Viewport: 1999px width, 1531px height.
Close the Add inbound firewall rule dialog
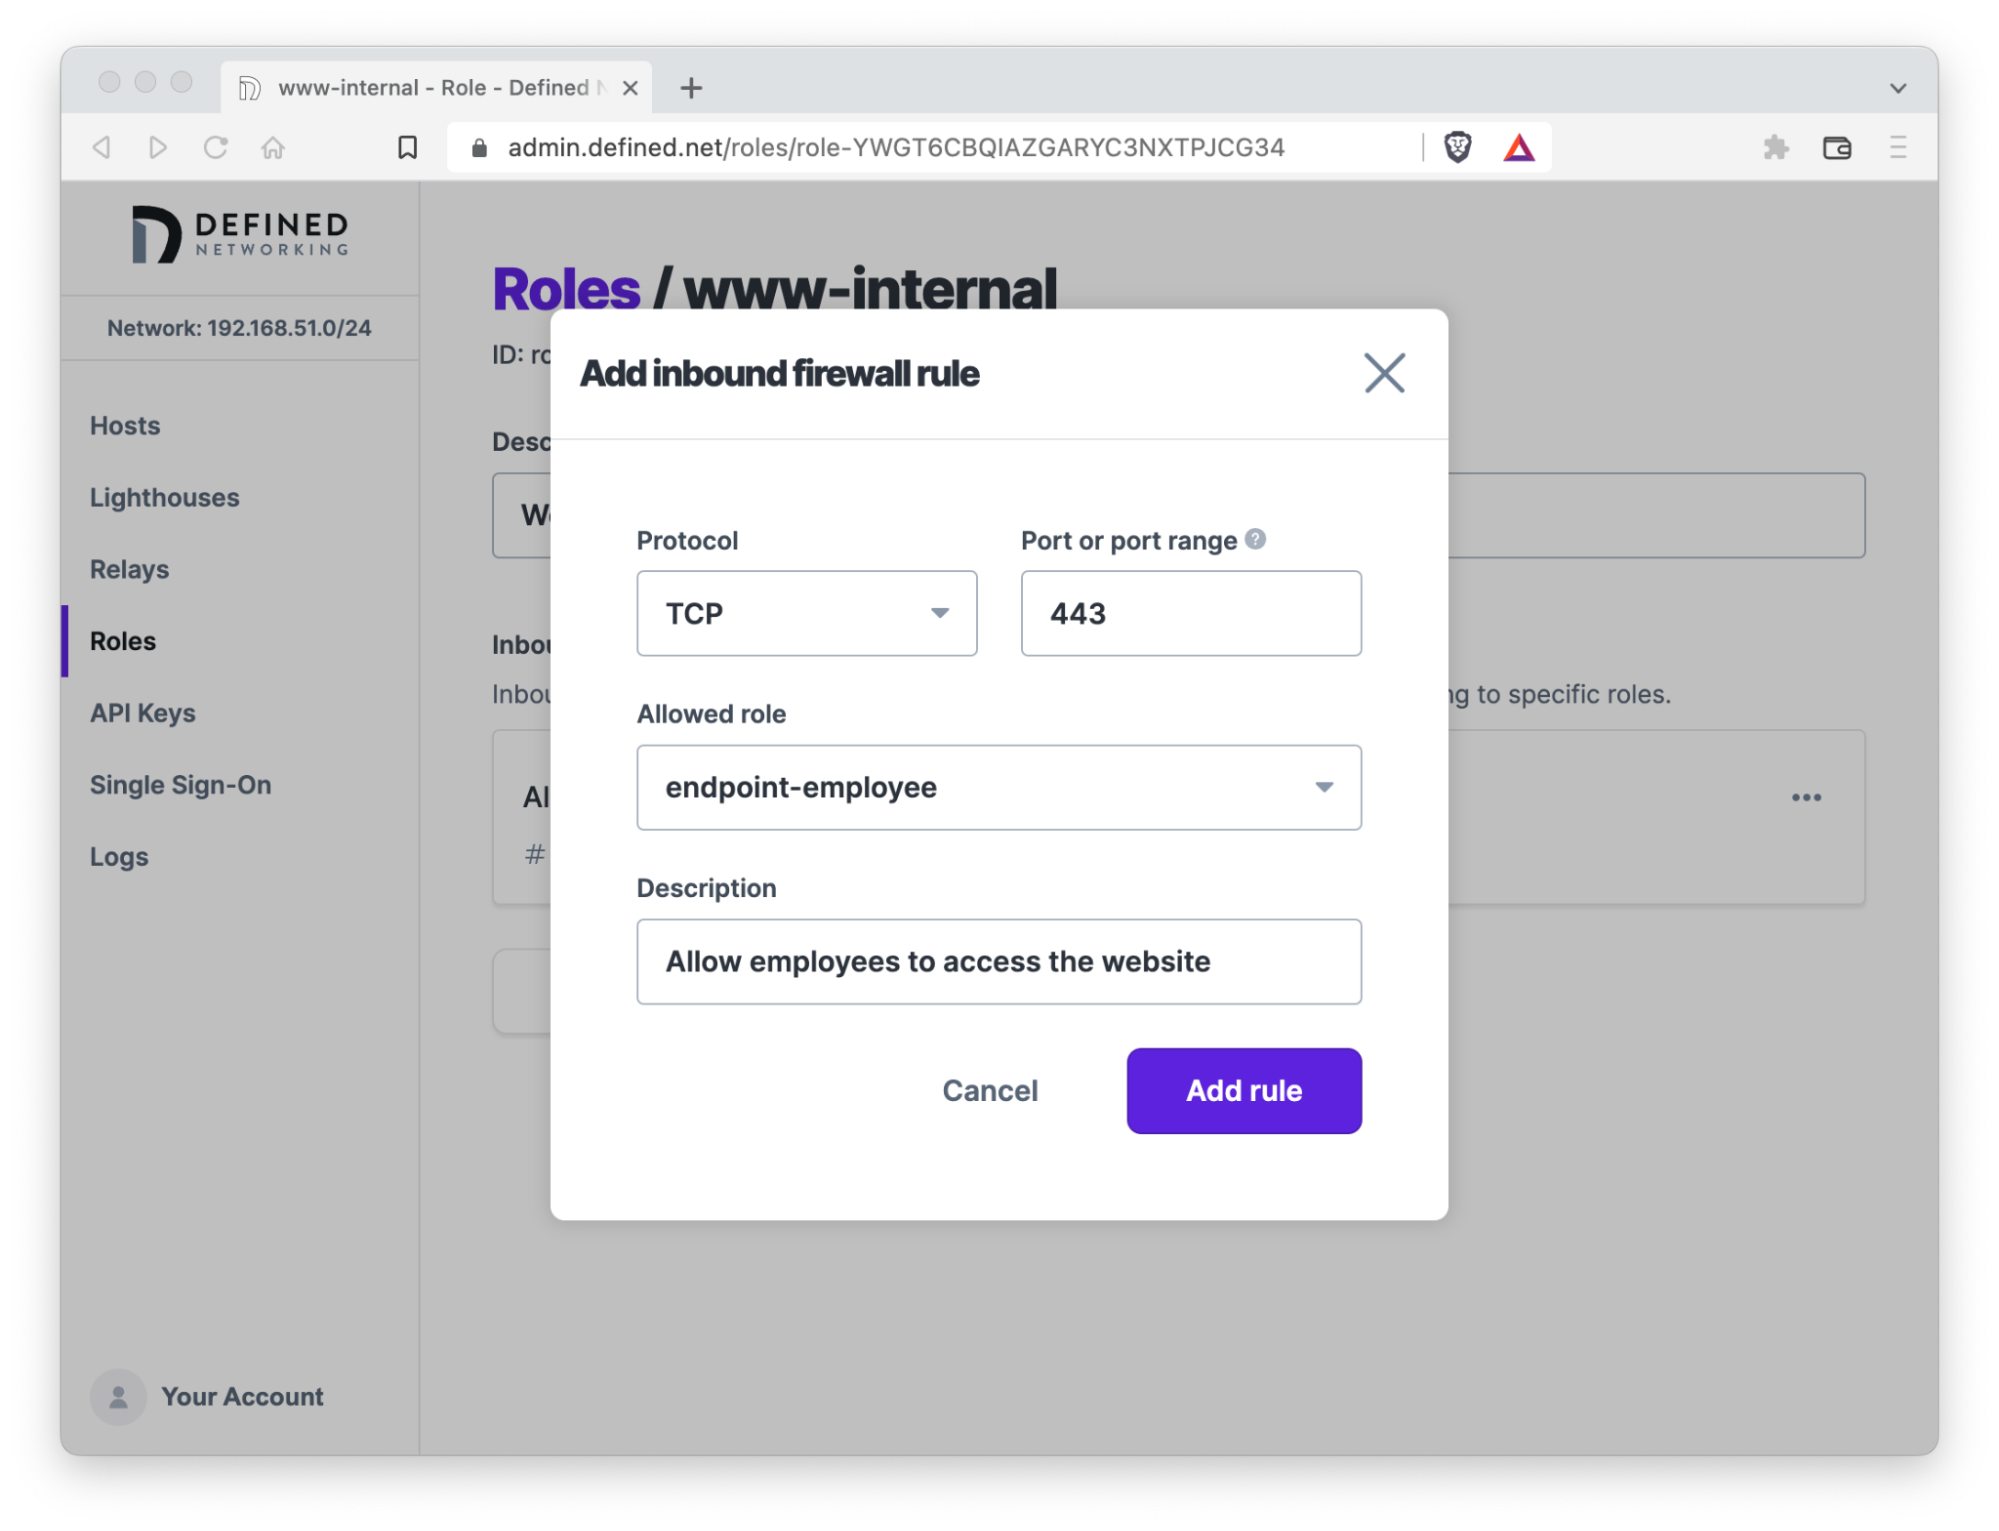coord(1384,373)
